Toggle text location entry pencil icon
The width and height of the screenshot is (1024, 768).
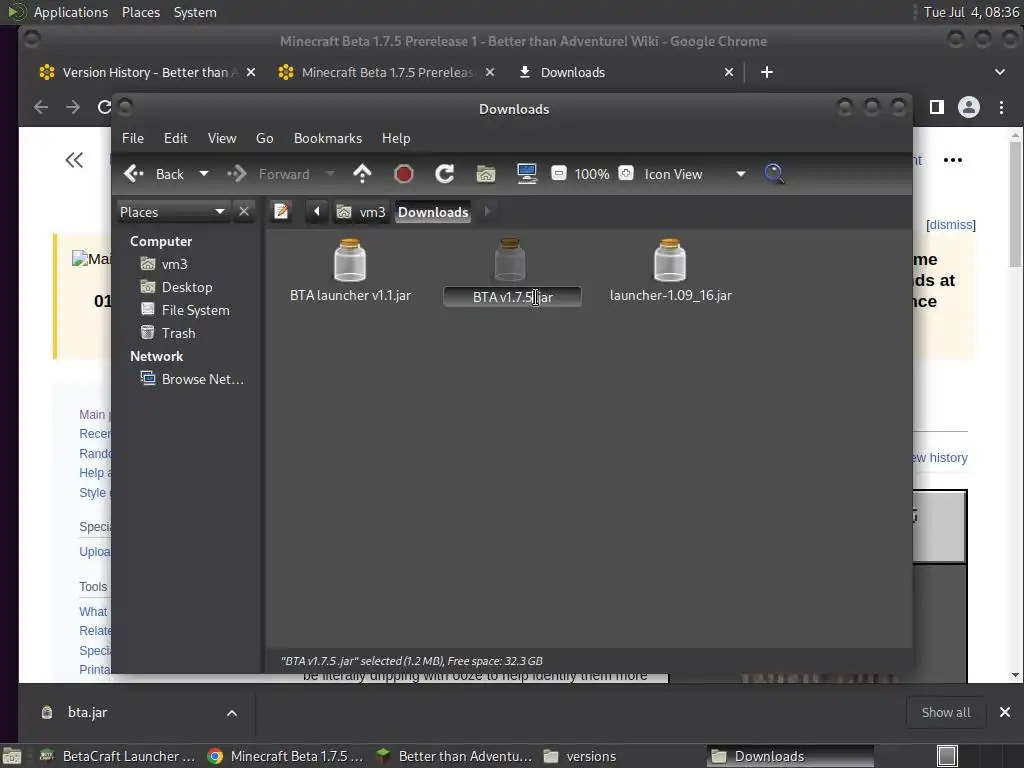(281, 212)
